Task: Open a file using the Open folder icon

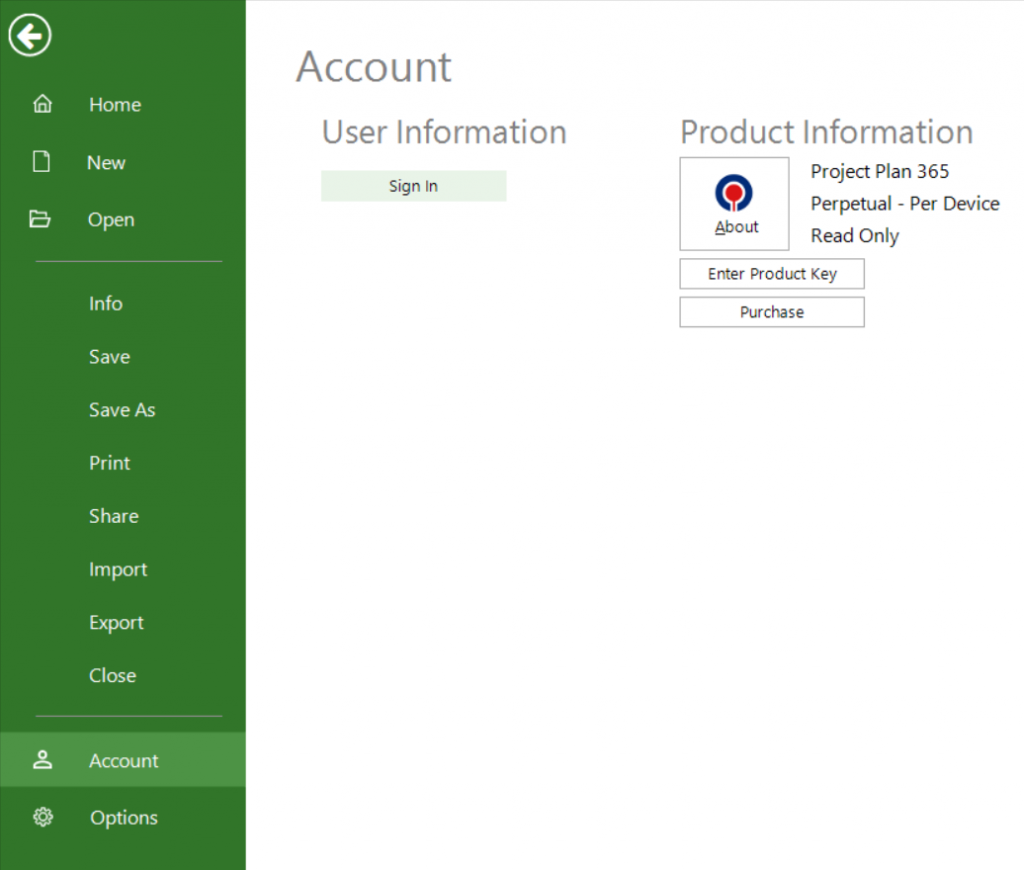Action: pyautogui.click(x=43, y=219)
